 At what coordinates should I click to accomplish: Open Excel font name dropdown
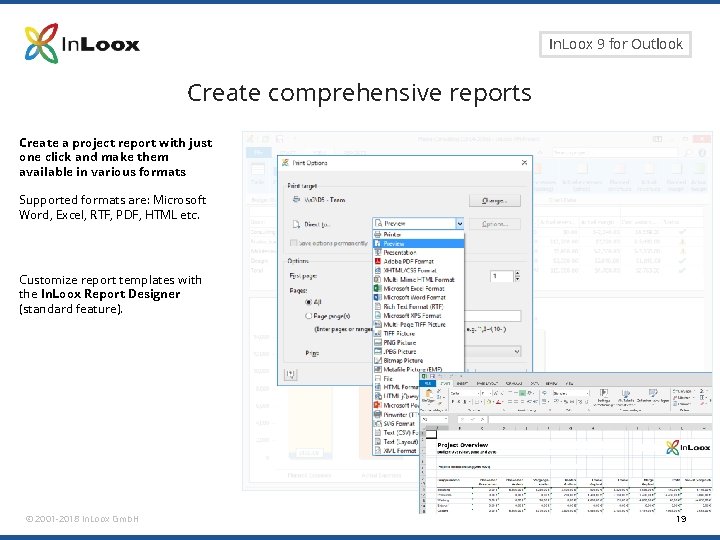tap(476, 394)
